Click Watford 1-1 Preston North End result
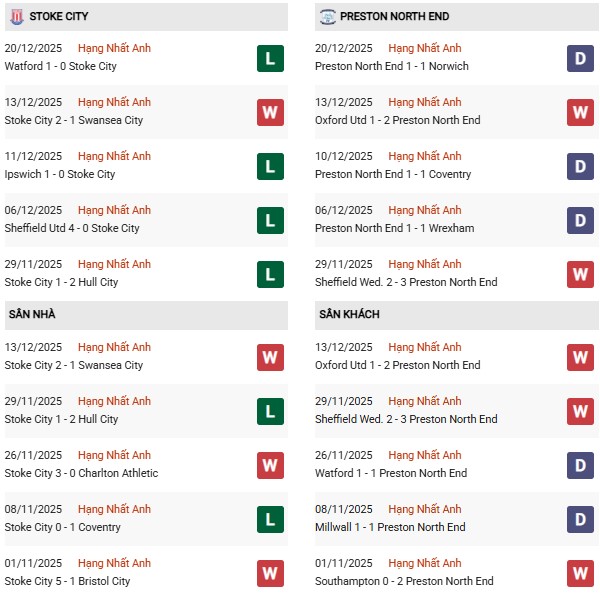 click(391, 473)
